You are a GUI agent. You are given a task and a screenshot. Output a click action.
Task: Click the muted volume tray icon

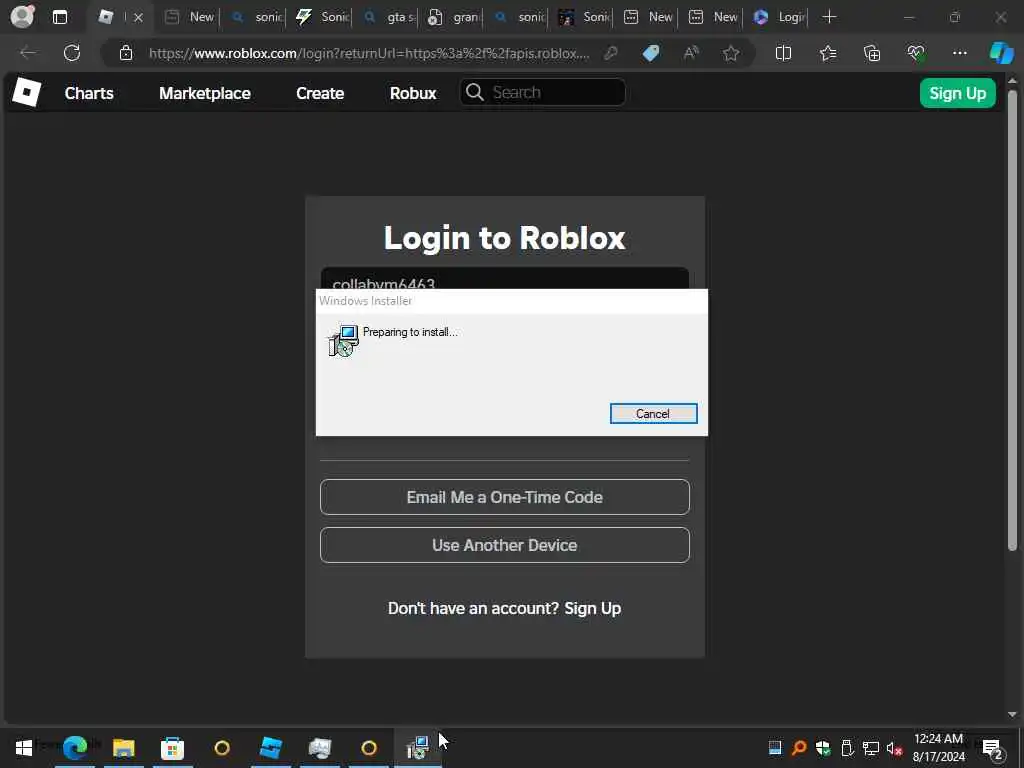point(894,748)
